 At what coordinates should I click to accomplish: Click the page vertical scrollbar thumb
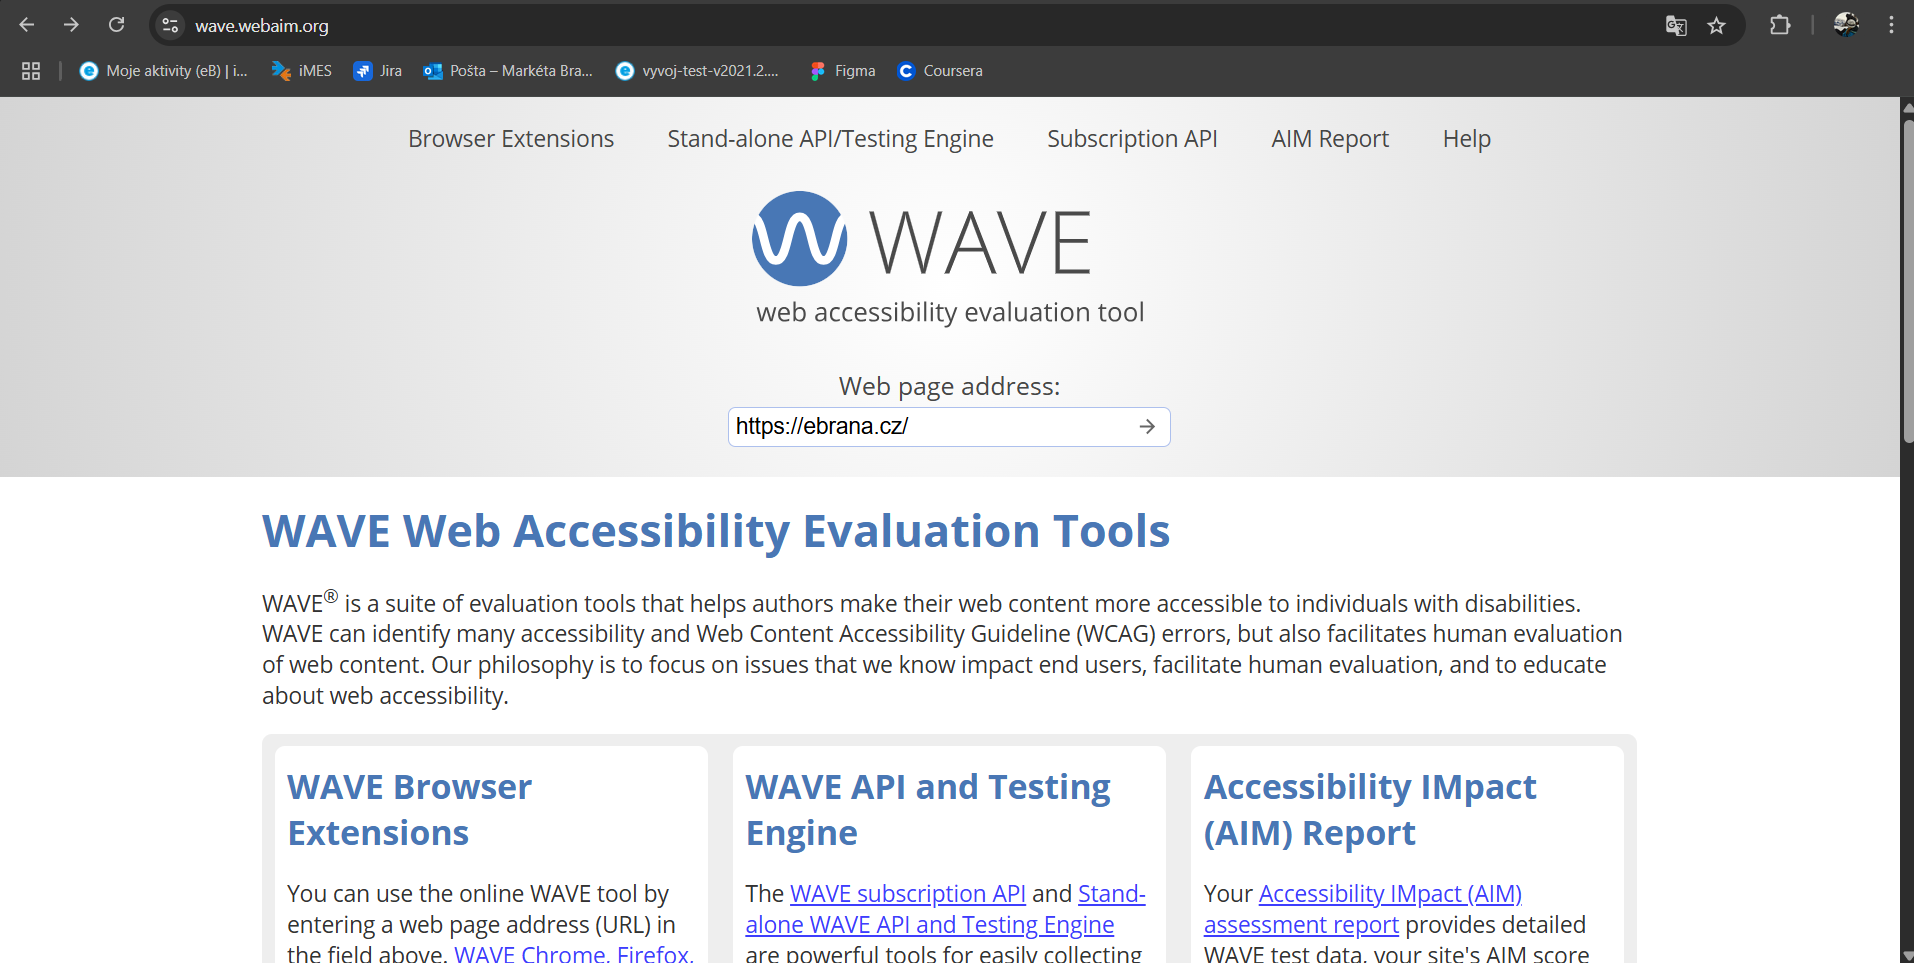(x=1907, y=280)
